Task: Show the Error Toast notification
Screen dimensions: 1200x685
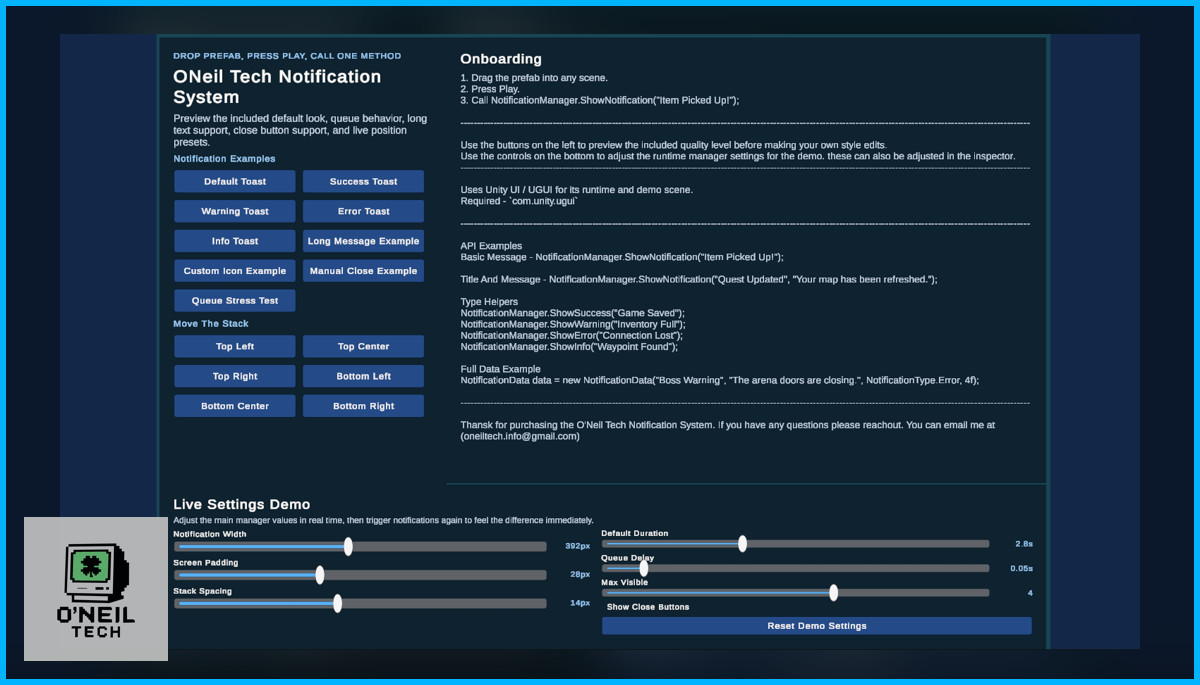Action: [x=364, y=211]
